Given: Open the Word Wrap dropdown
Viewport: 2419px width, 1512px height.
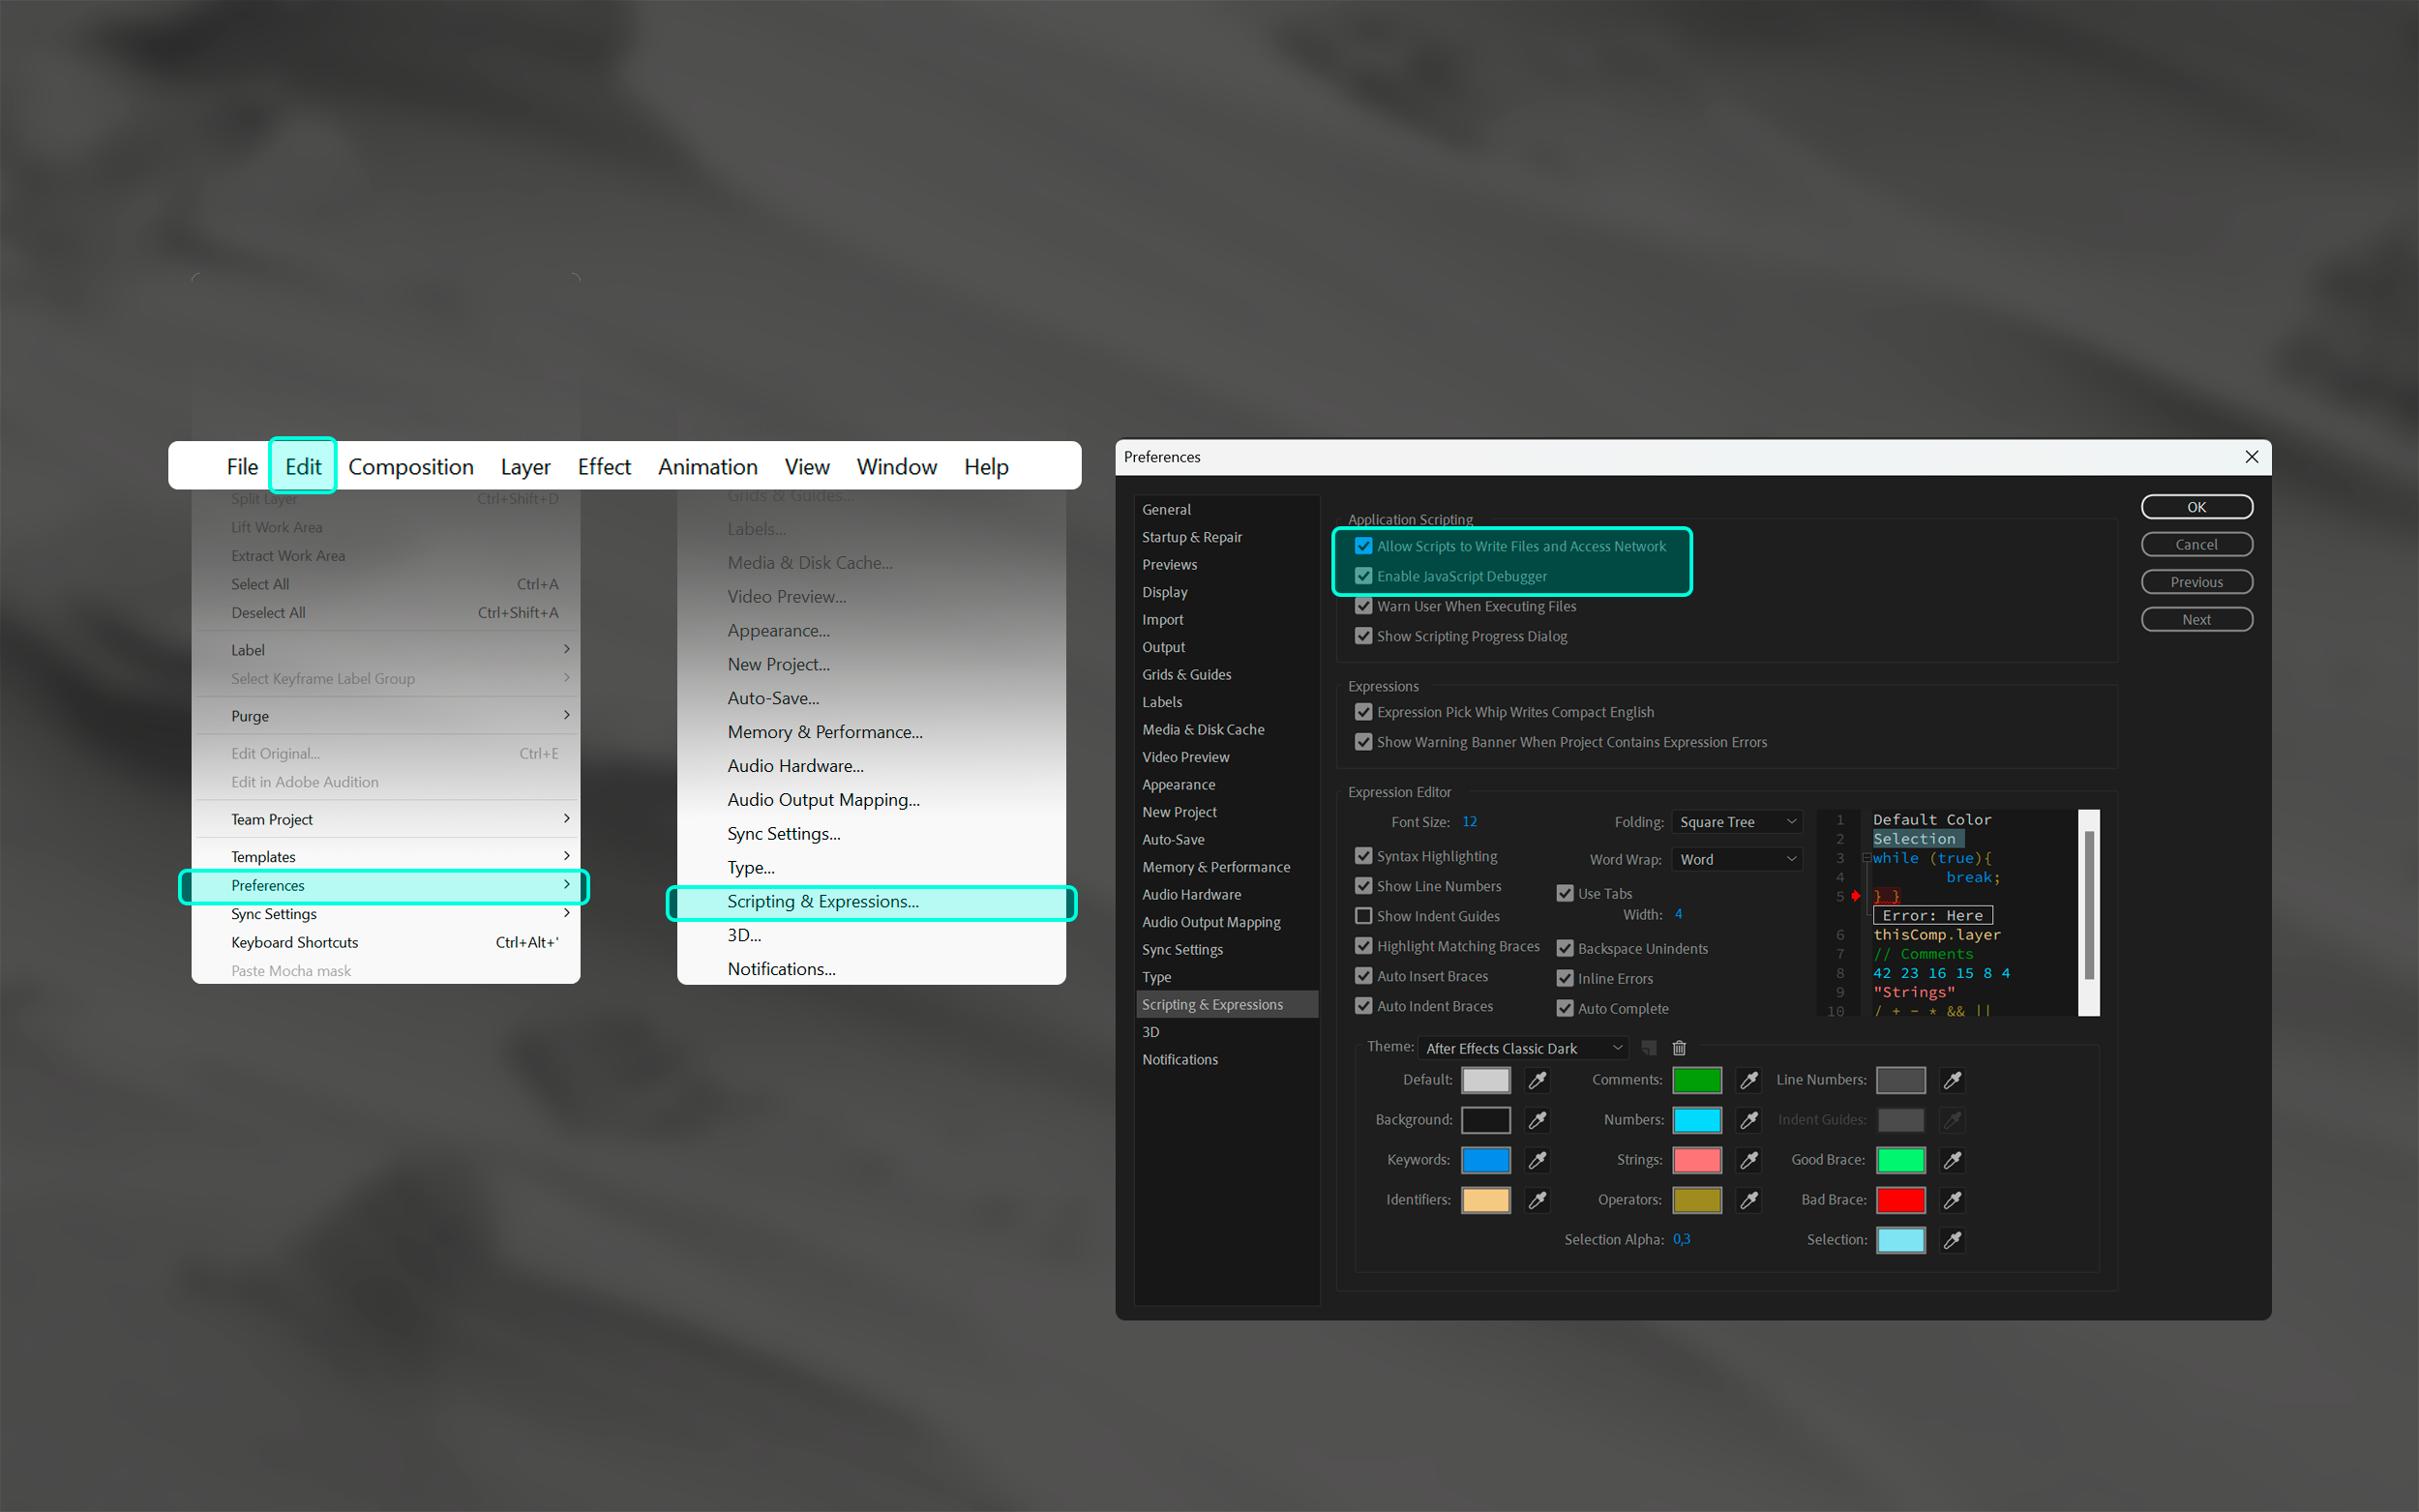Looking at the screenshot, I should (x=1737, y=860).
